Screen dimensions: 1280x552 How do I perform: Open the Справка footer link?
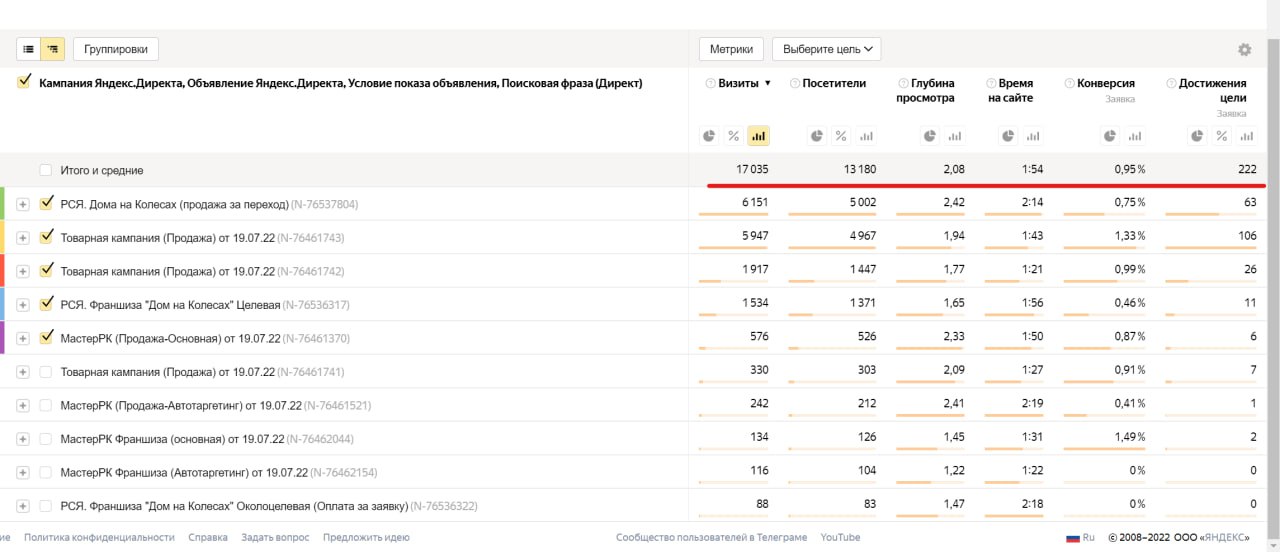(208, 537)
